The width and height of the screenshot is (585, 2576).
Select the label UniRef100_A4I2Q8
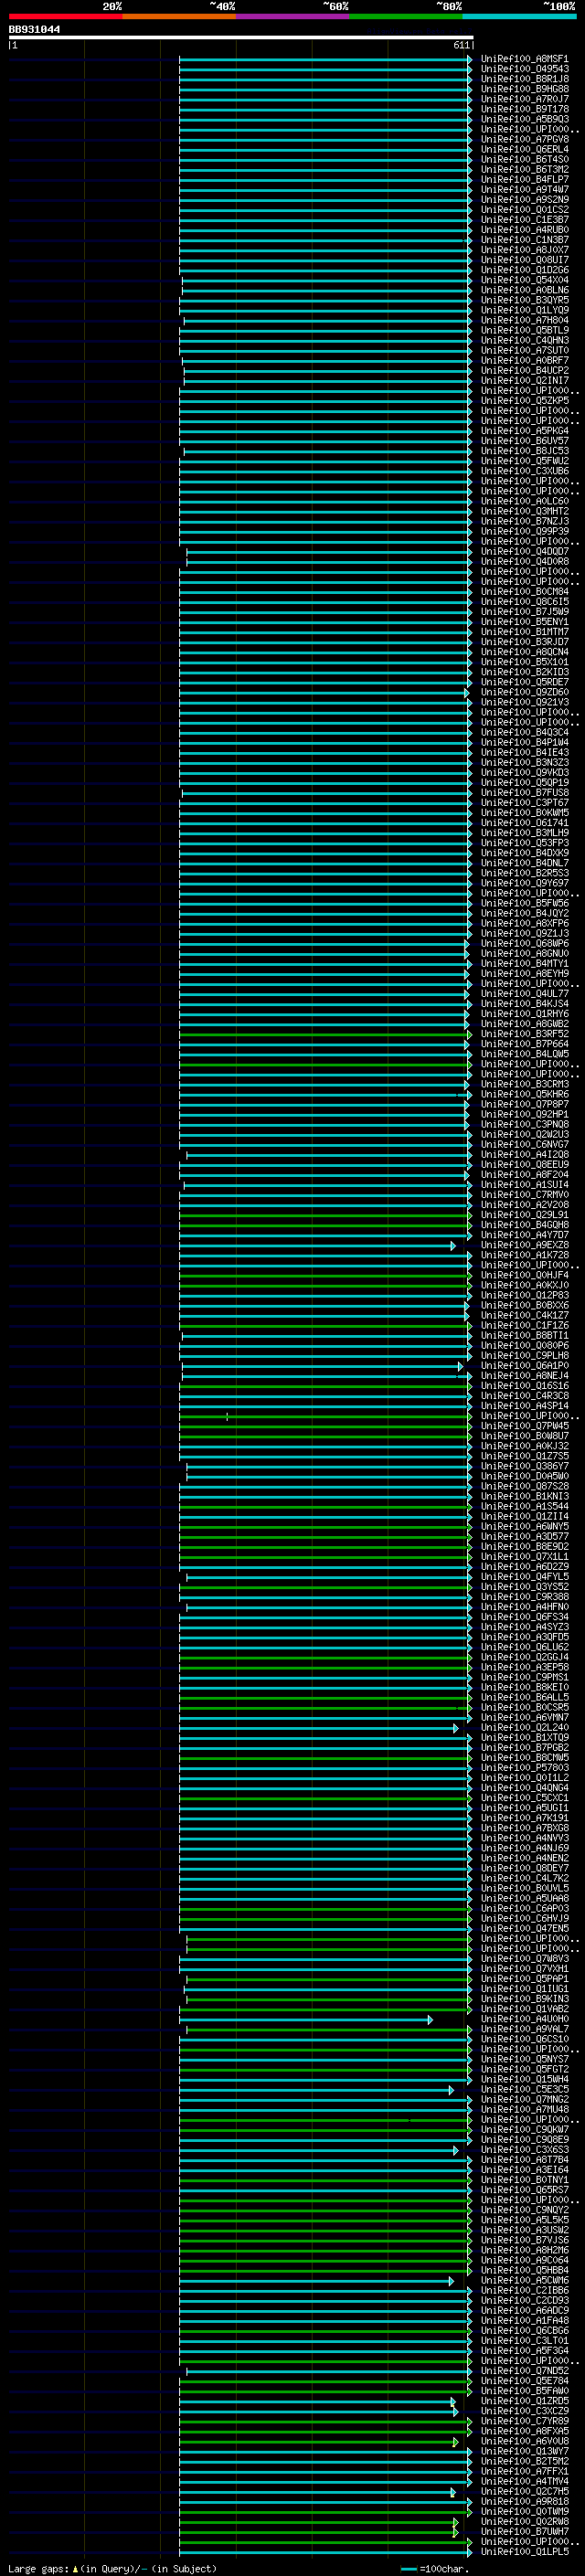pyautogui.click(x=524, y=1155)
